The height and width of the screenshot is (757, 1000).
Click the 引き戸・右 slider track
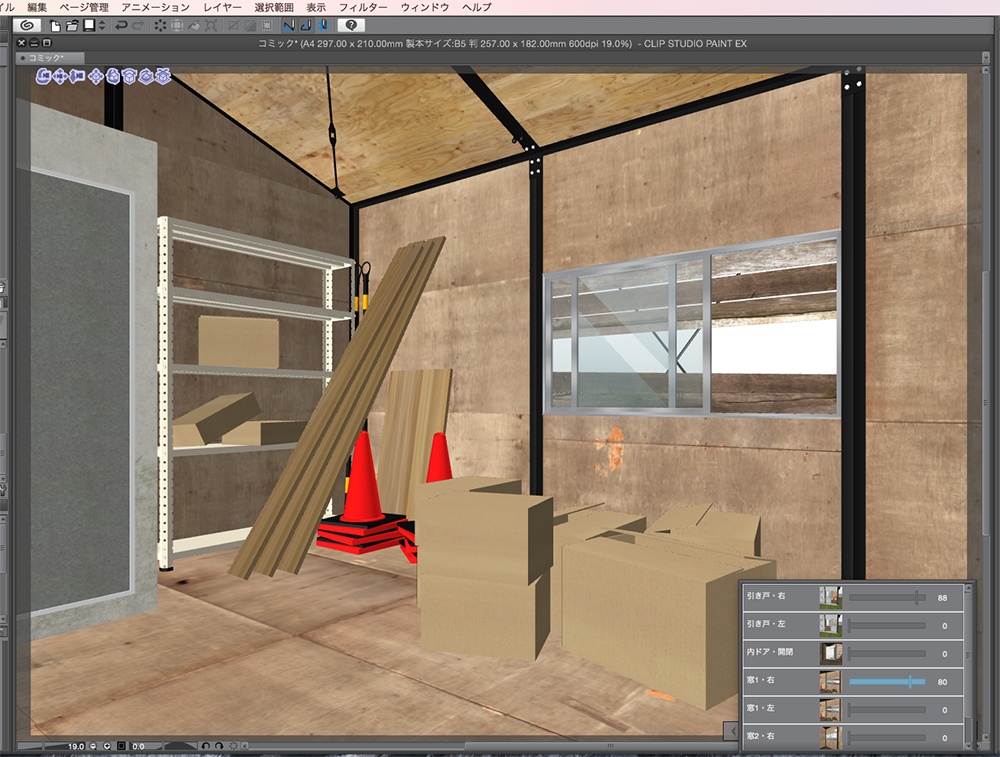887,598
